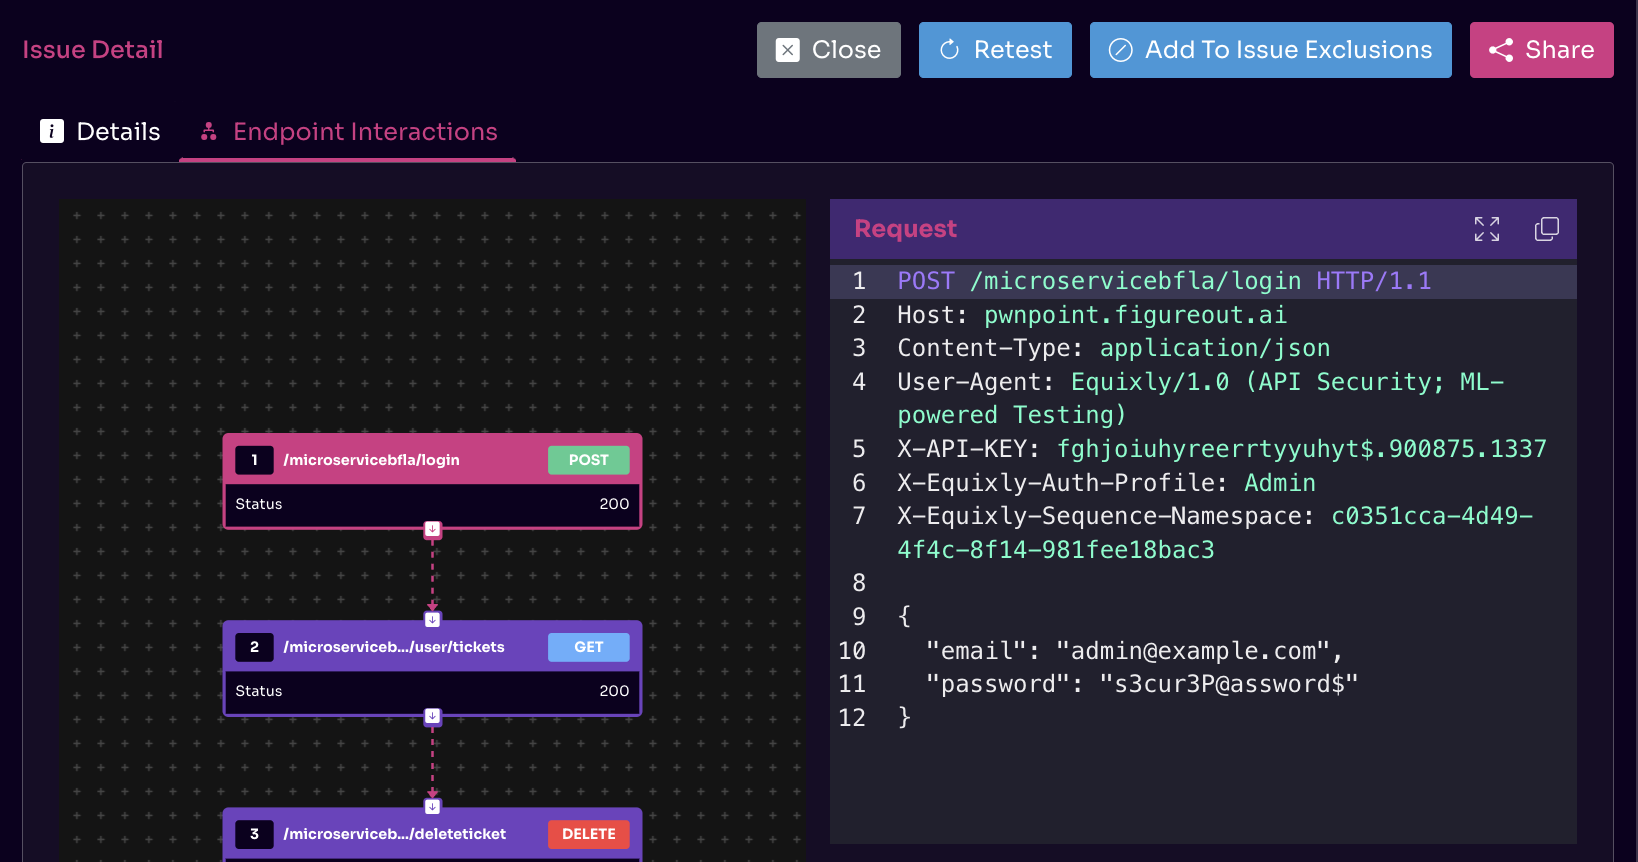Click the connector handle below the login node

[432, 529]
